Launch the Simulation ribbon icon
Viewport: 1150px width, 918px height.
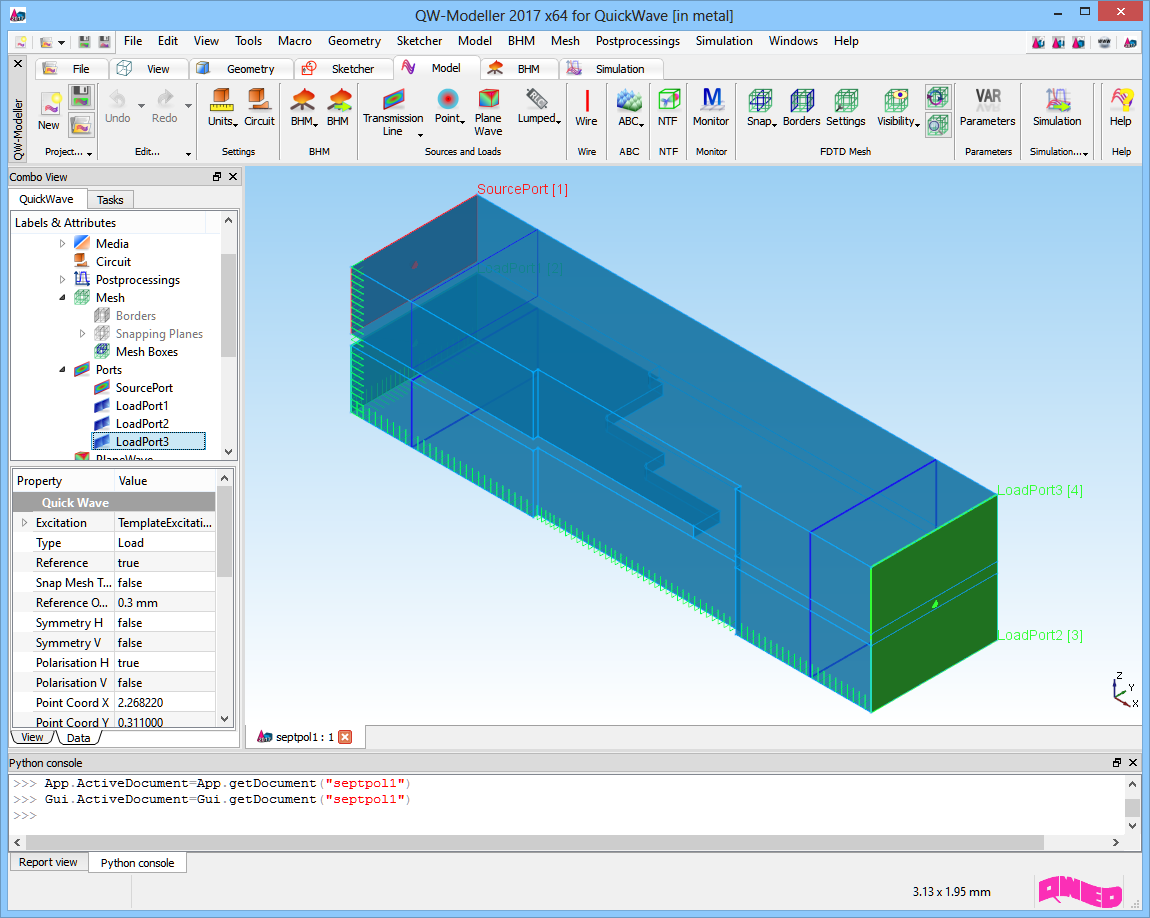pyautogui.click(x=1057, y=100)
